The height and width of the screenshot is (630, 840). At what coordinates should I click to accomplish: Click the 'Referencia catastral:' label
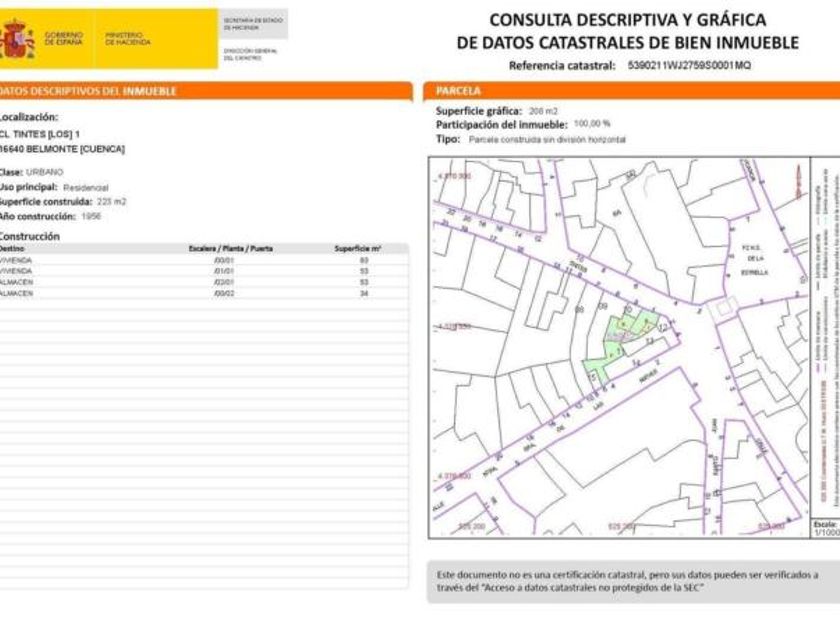pyautogui.click(x=562, y=66)
